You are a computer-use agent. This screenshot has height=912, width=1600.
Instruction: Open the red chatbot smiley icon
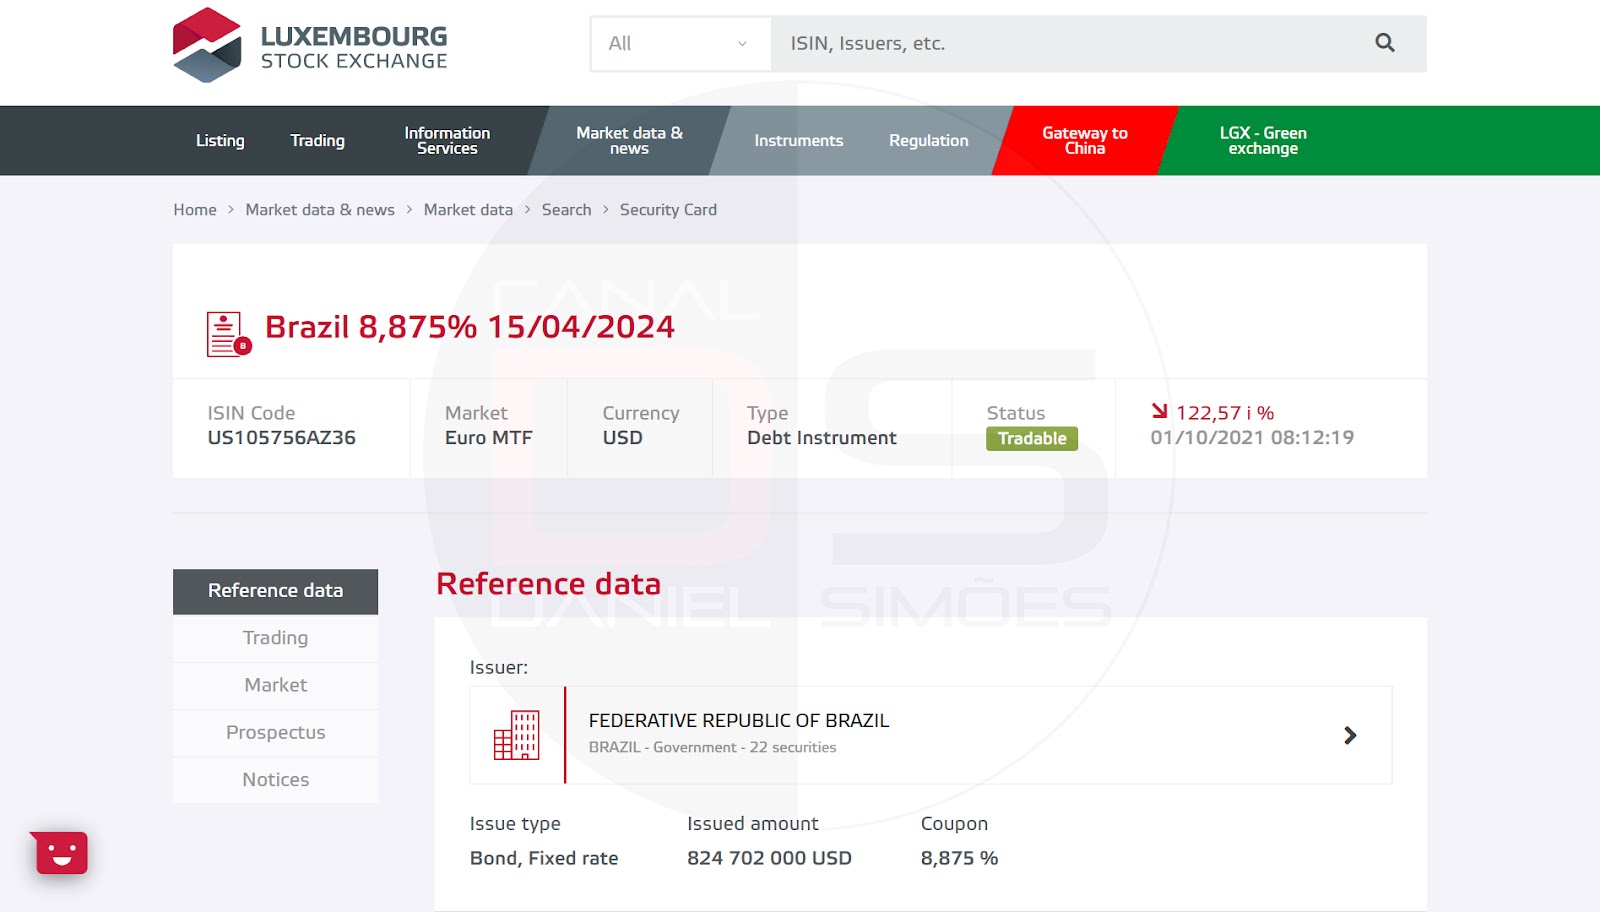click(x=60, y=853)
